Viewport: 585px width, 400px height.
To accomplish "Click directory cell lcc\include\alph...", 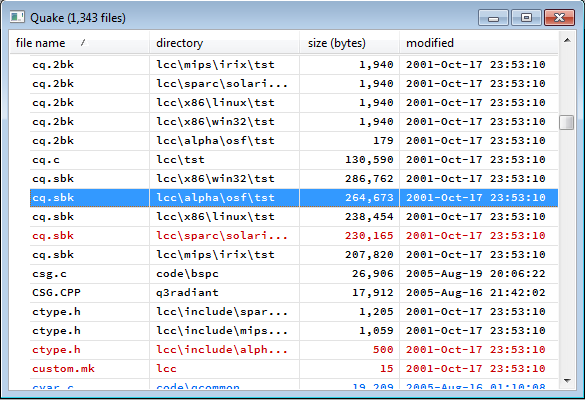I will (222, 350).
